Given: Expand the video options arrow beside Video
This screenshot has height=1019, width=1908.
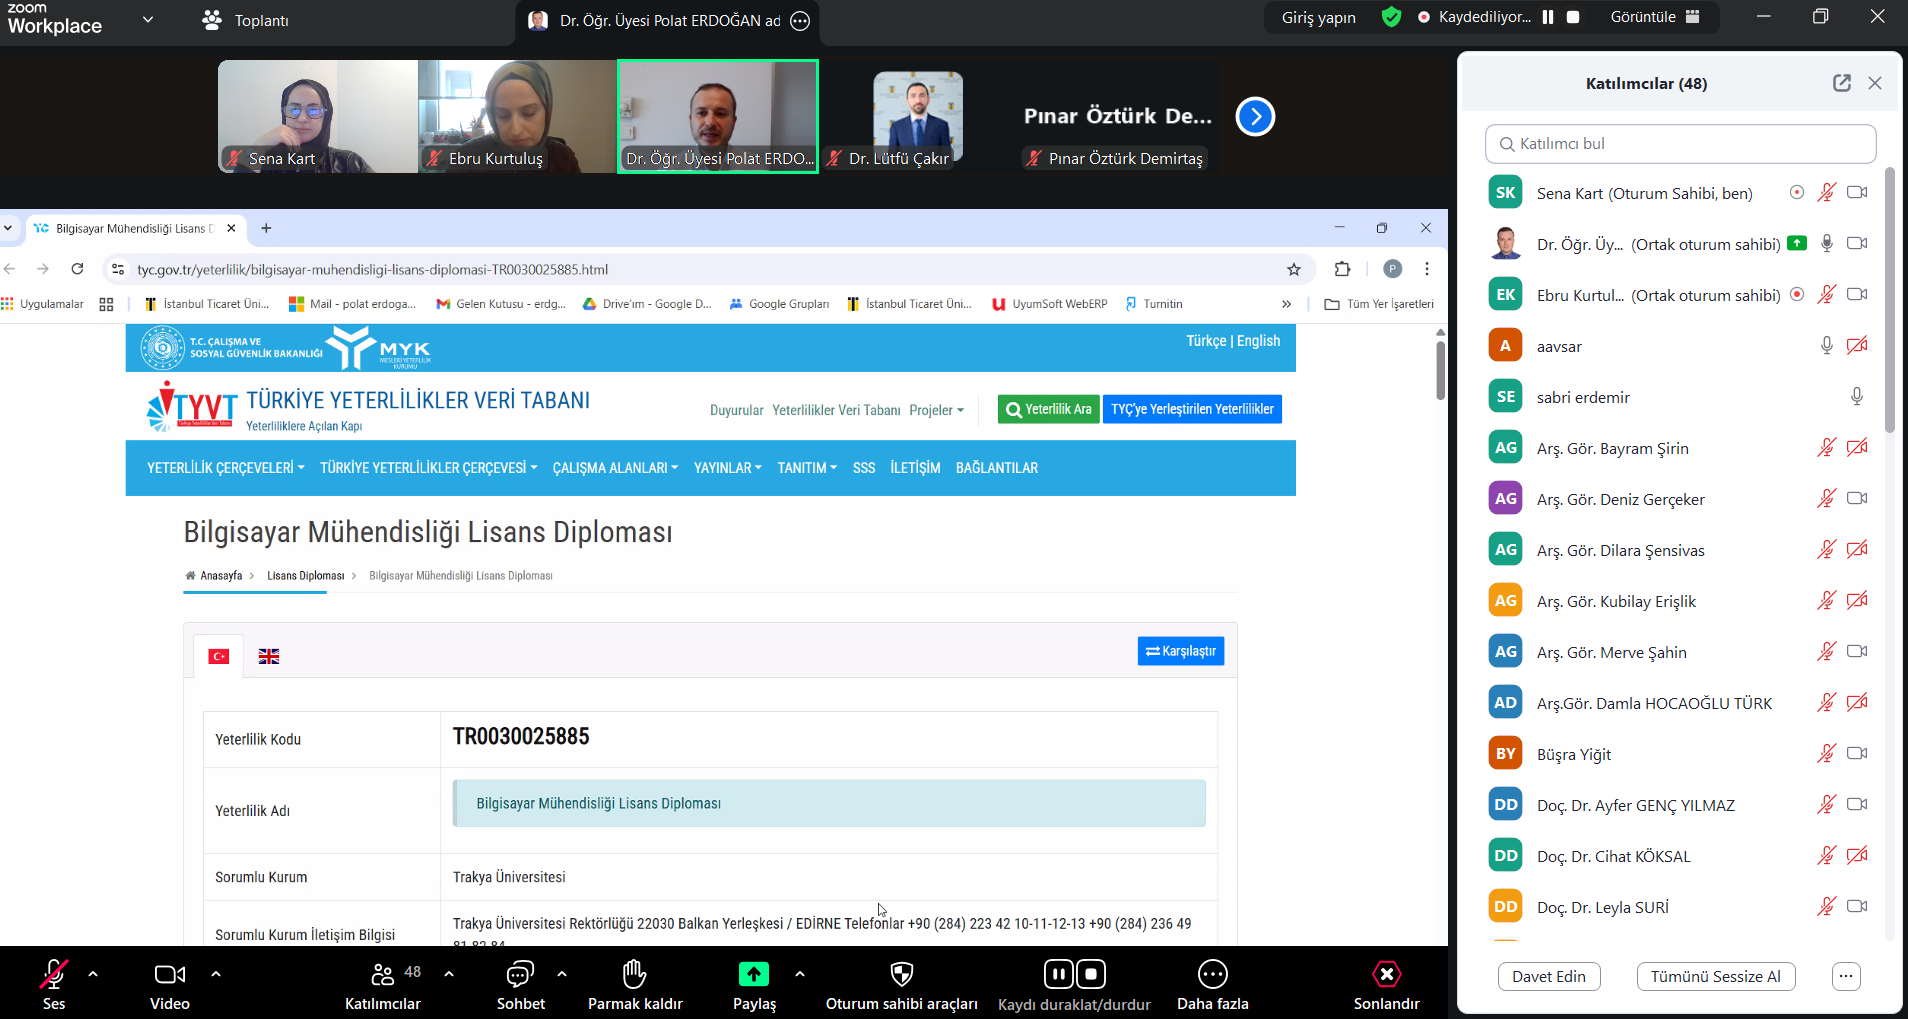Looking at the screenshot, I should (x=216, y=973).
